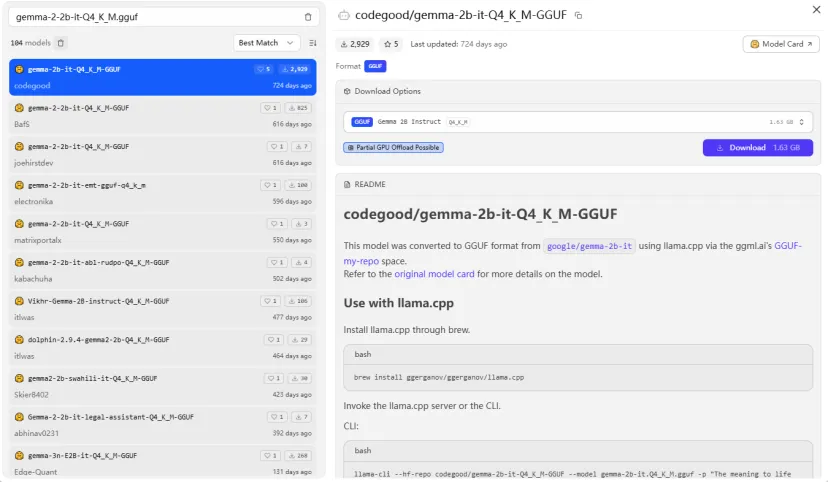
Task: Select the matrixportalx gemma-2-2b-it result
Action: pos(163,231)
